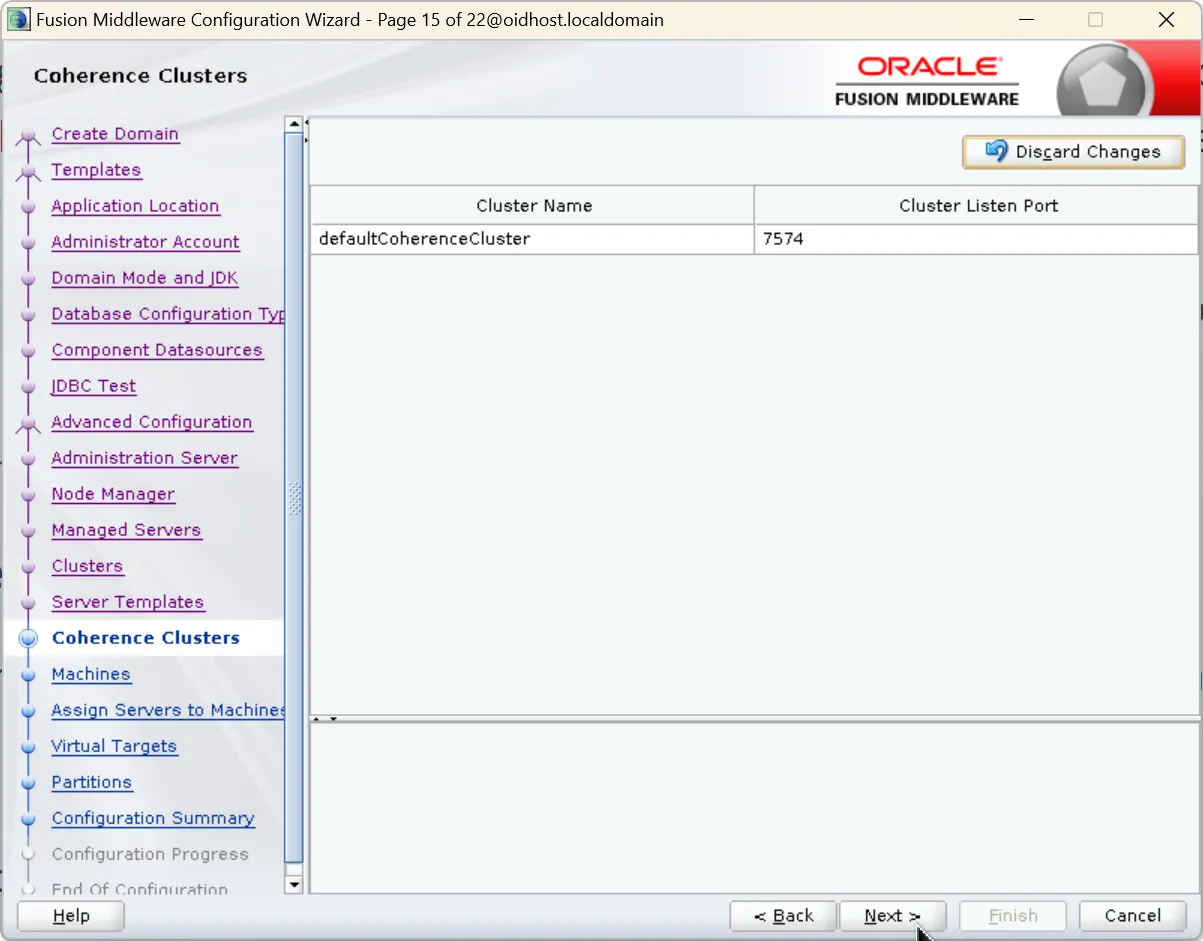Cancel the configuration wizard
This screenshot has width=1203, height=941.
click(x=1132, y=916)
